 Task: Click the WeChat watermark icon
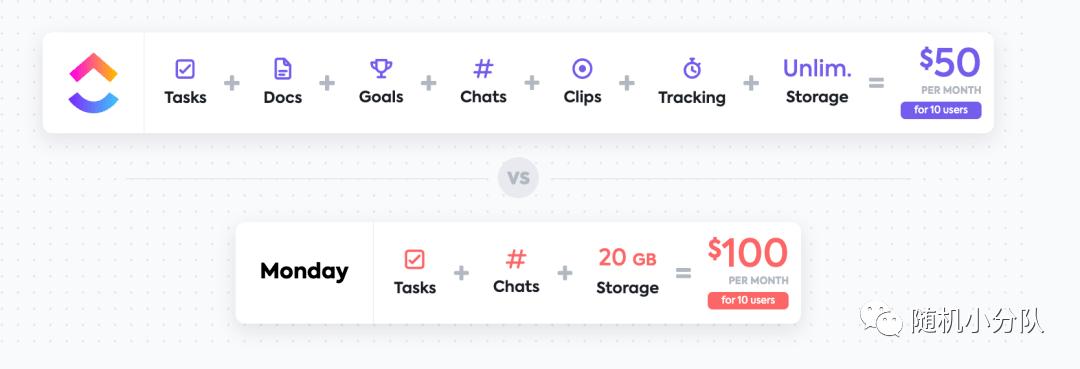click(881, 320)
